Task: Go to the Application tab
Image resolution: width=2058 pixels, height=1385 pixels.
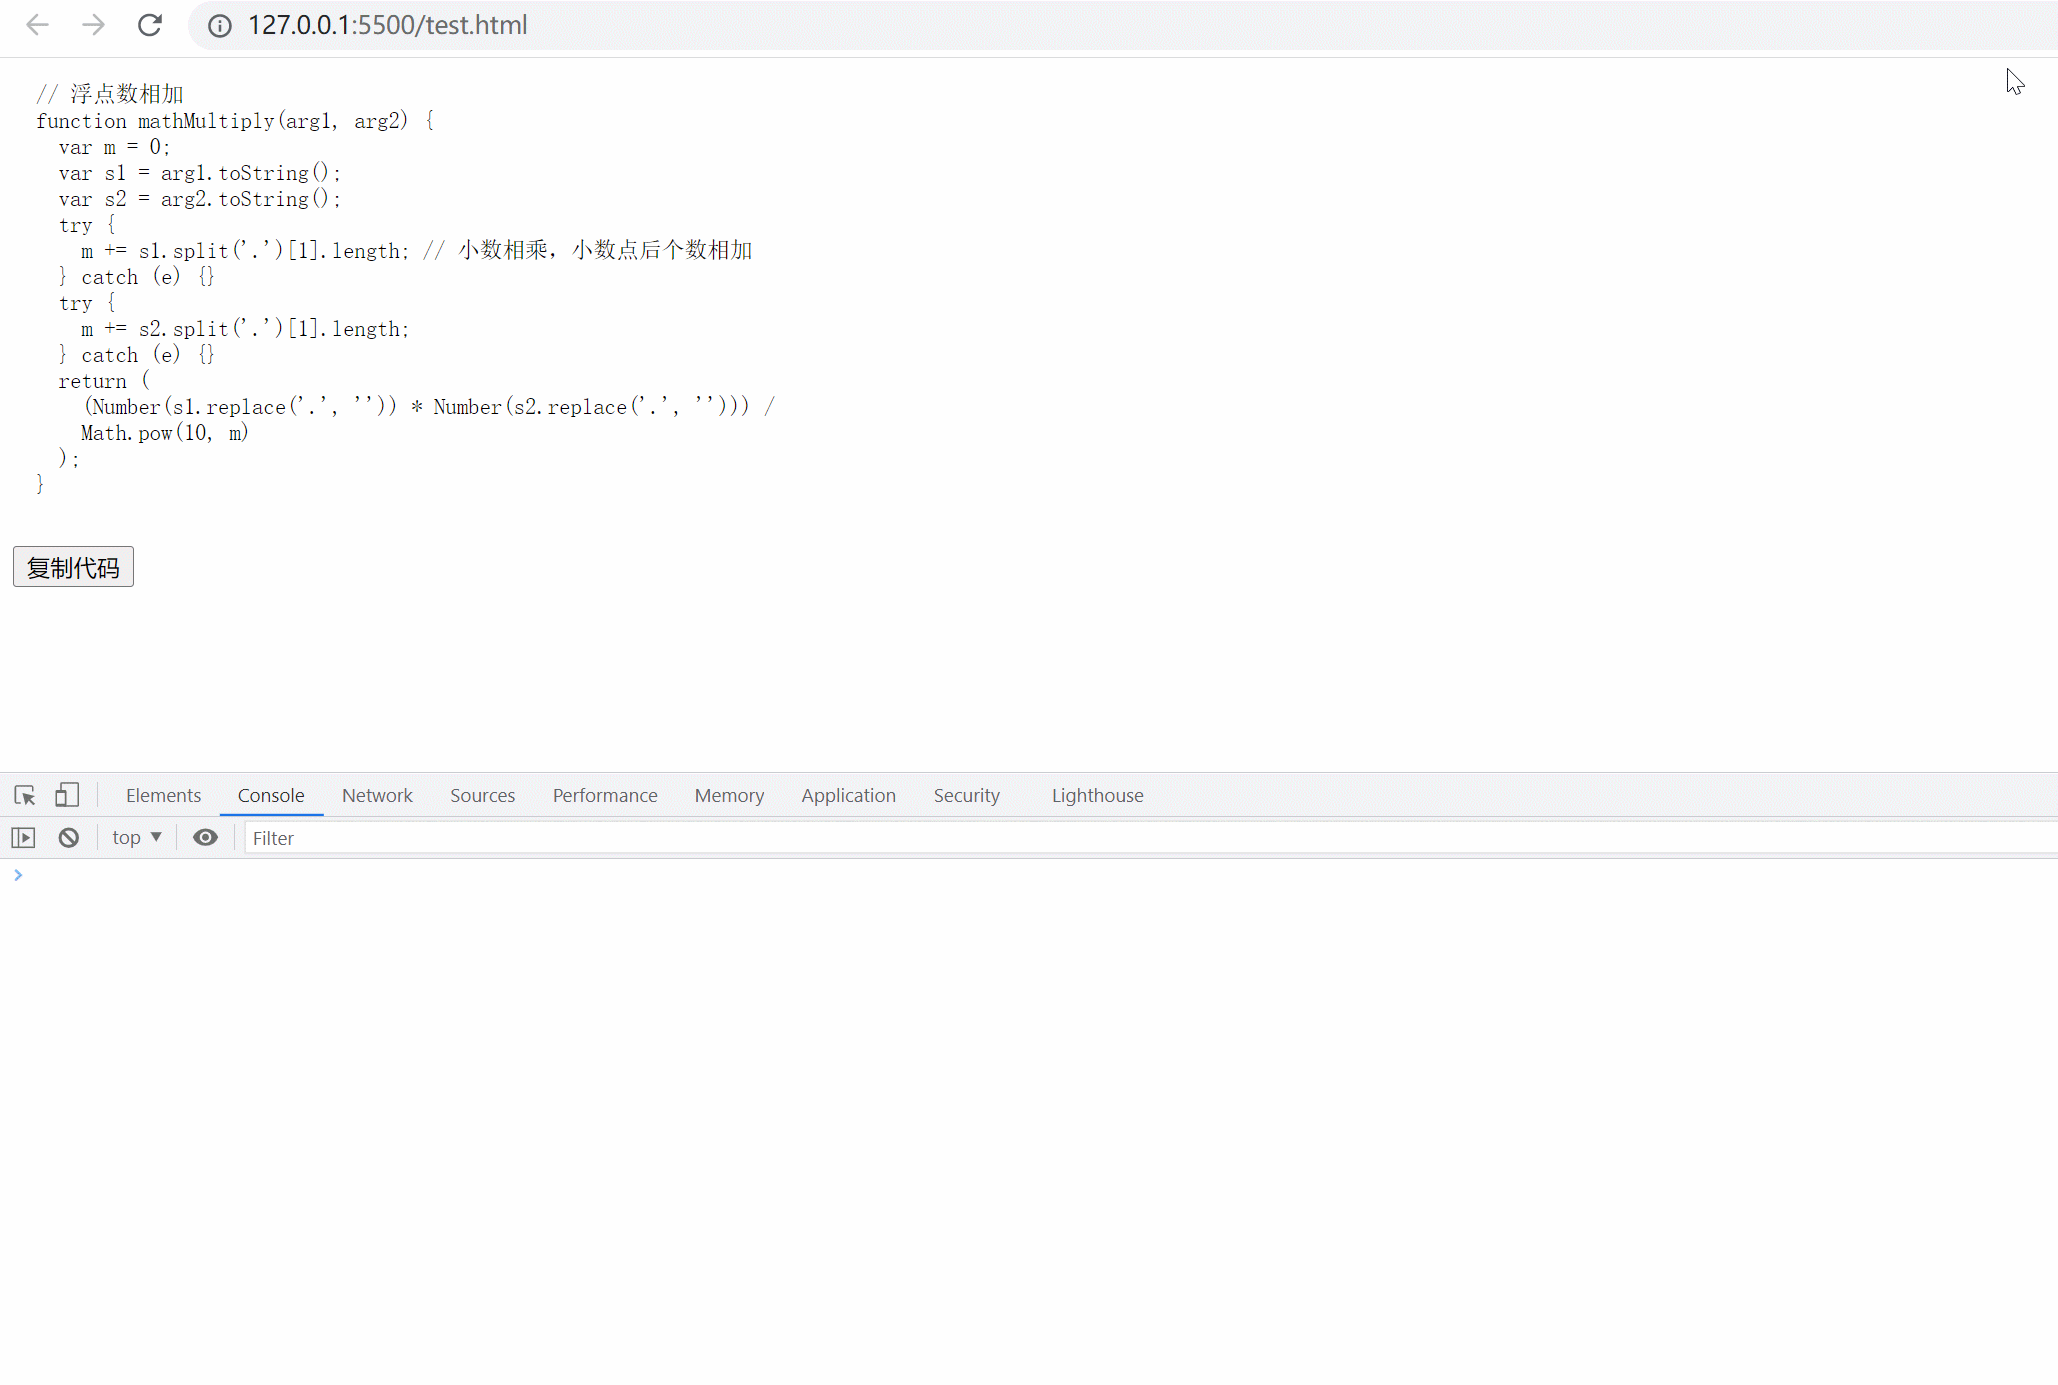Action: click(848, 796)
